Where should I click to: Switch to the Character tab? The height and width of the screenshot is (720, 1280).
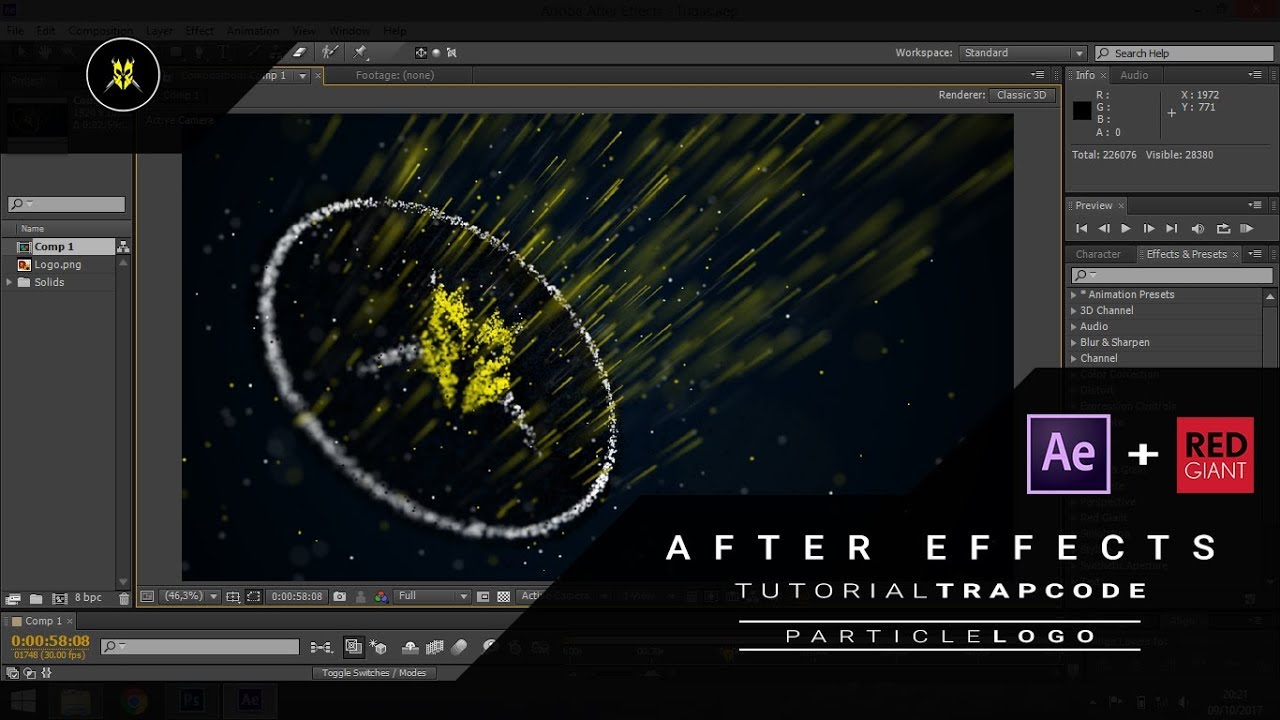[1098, 254]
